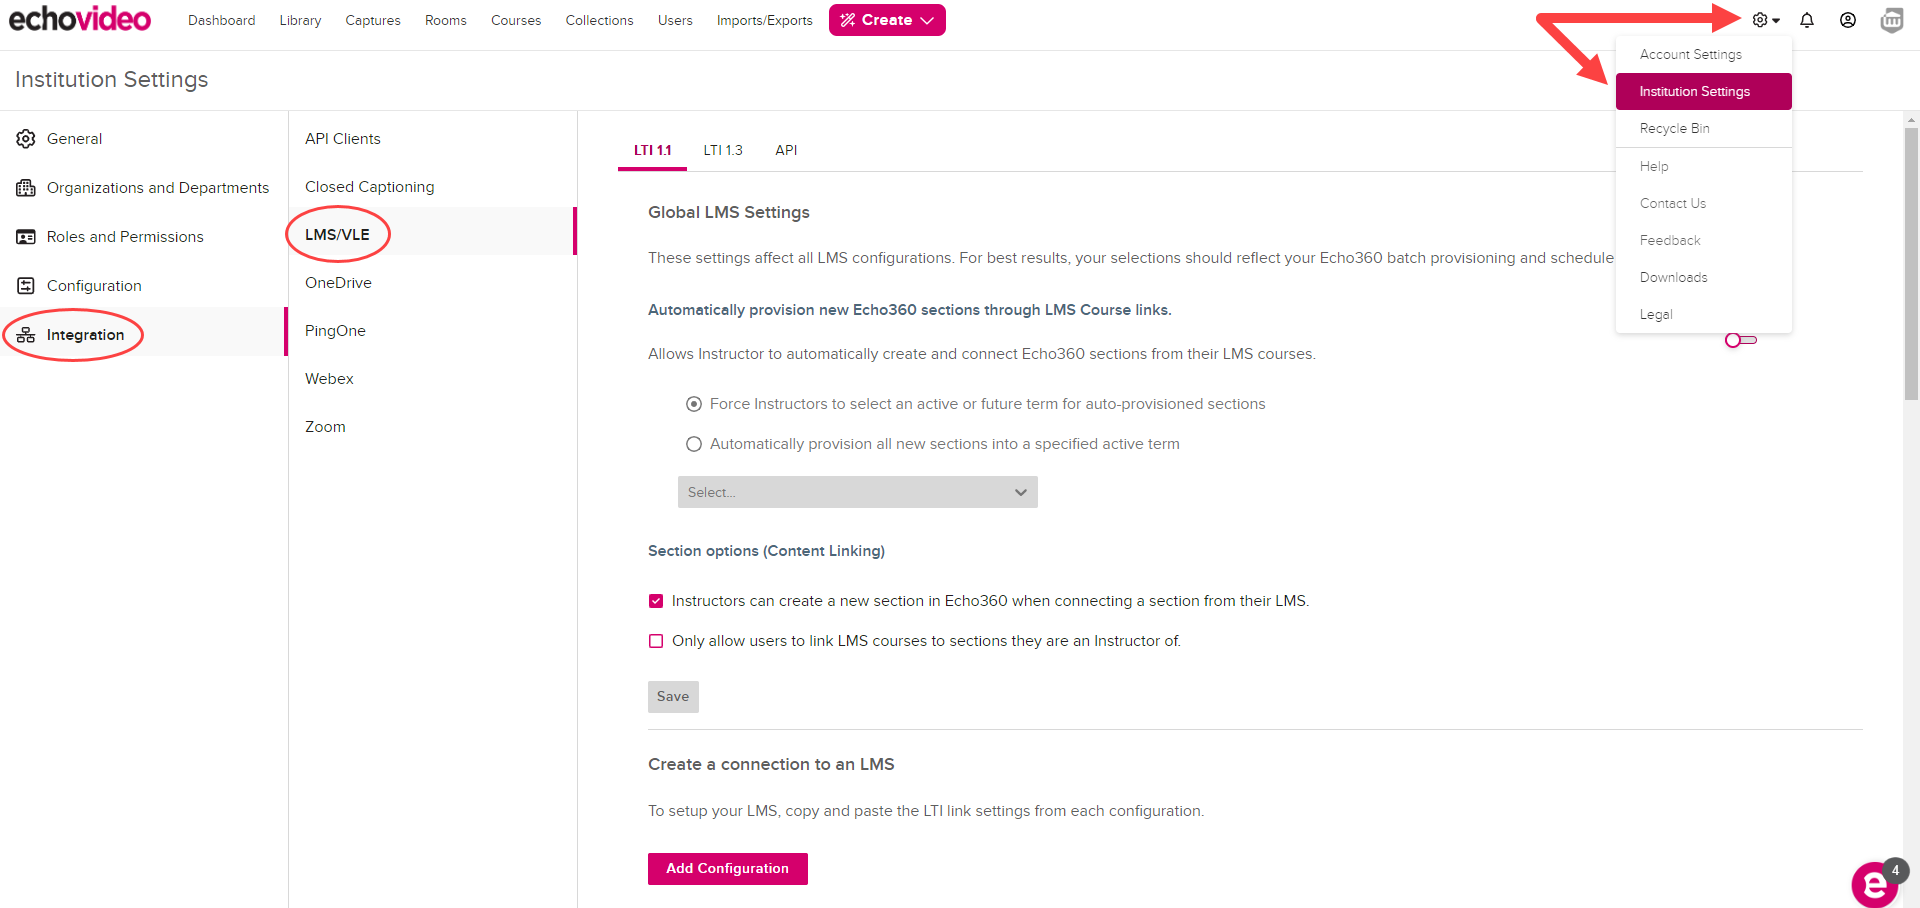1920x908 pixels.
Task: Open Configuration settings section
Action: [x=144, y=286]
